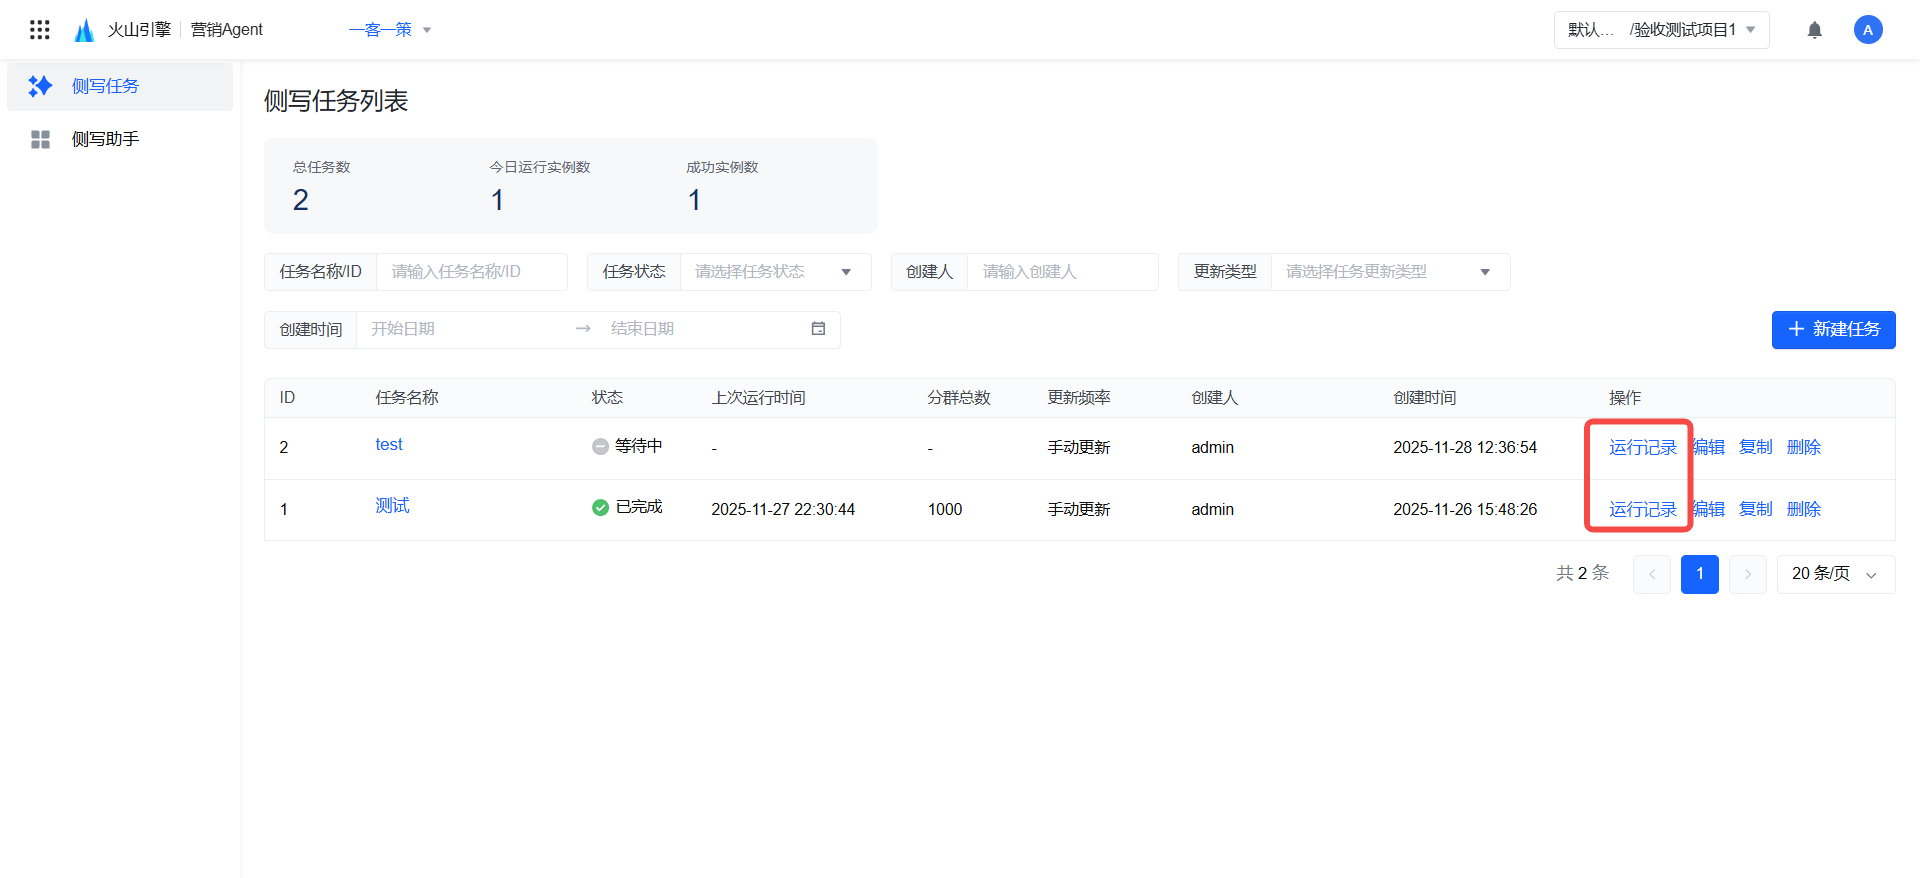This screenshot has width=1920, height=878.
Task: Go to next page arrow
Action: coord(1747,574)
